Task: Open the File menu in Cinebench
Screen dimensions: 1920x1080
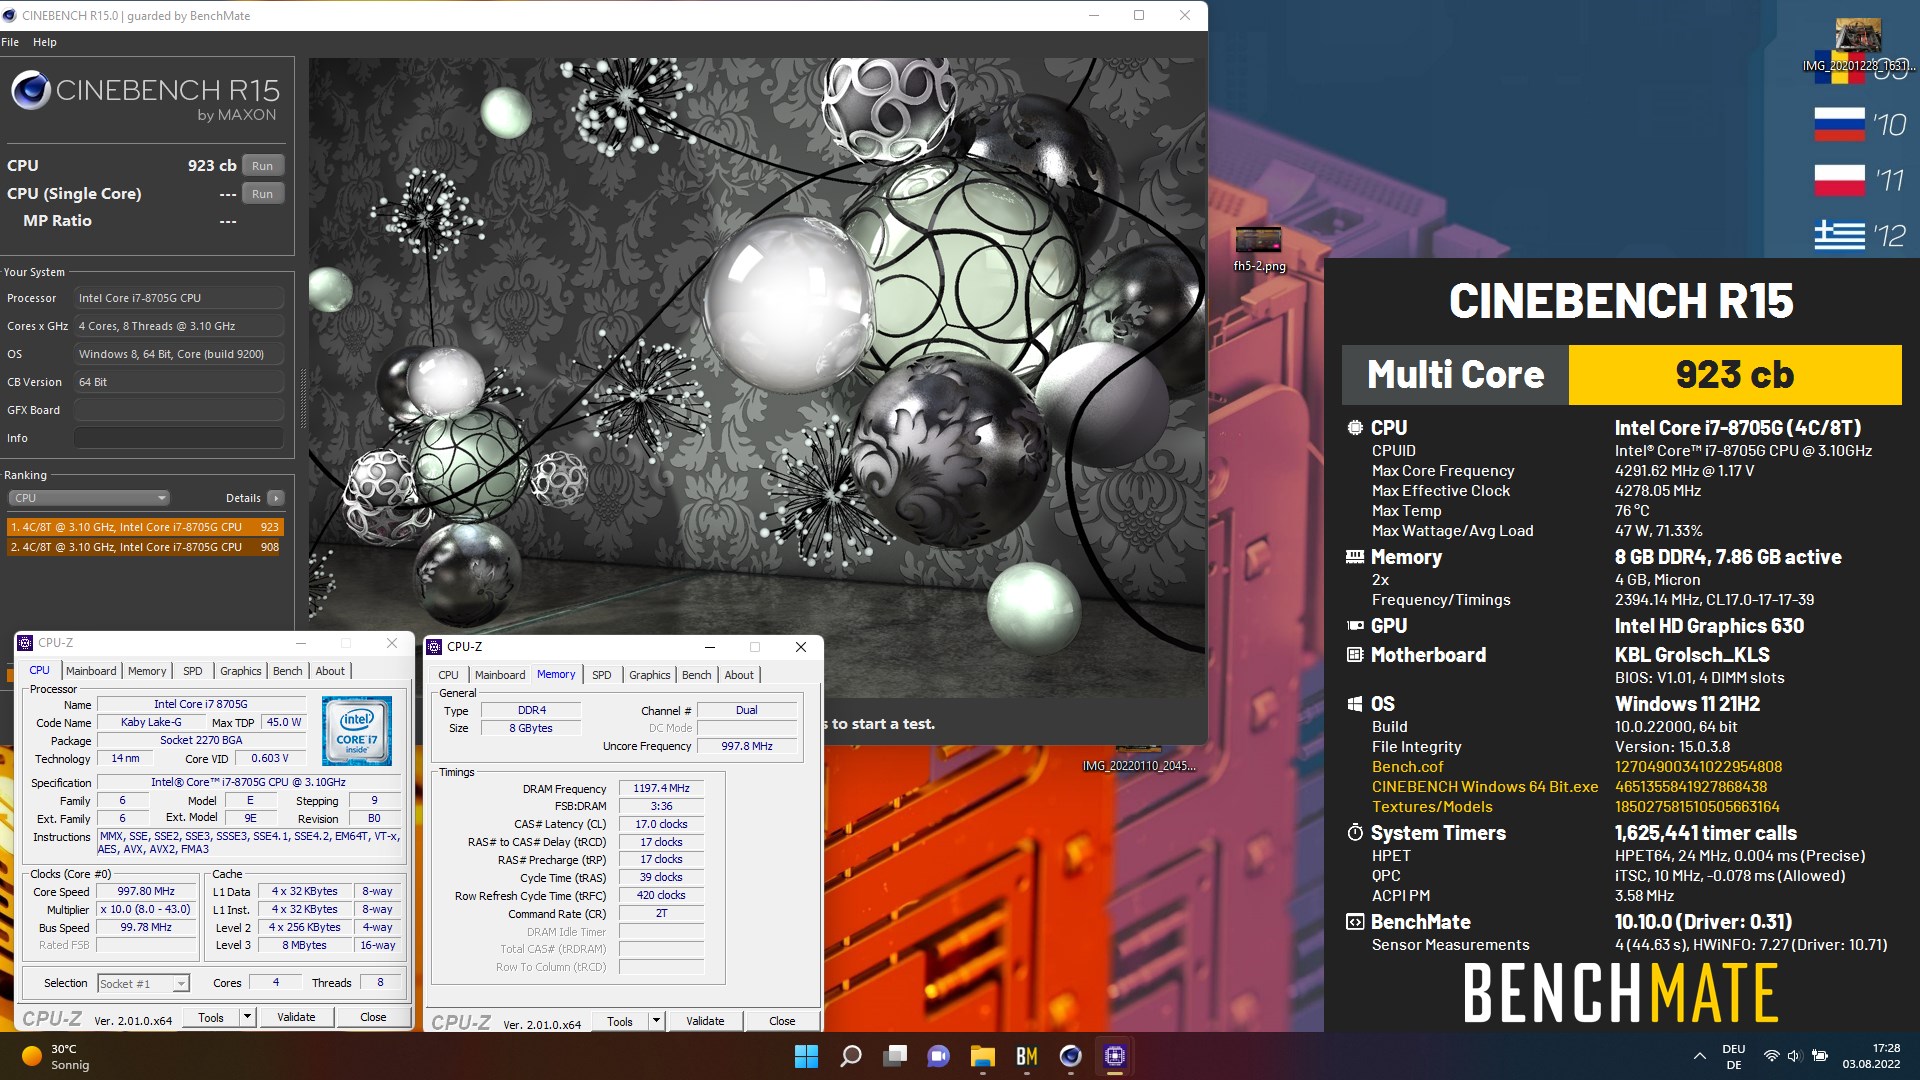Action: [x=10, y=42]
